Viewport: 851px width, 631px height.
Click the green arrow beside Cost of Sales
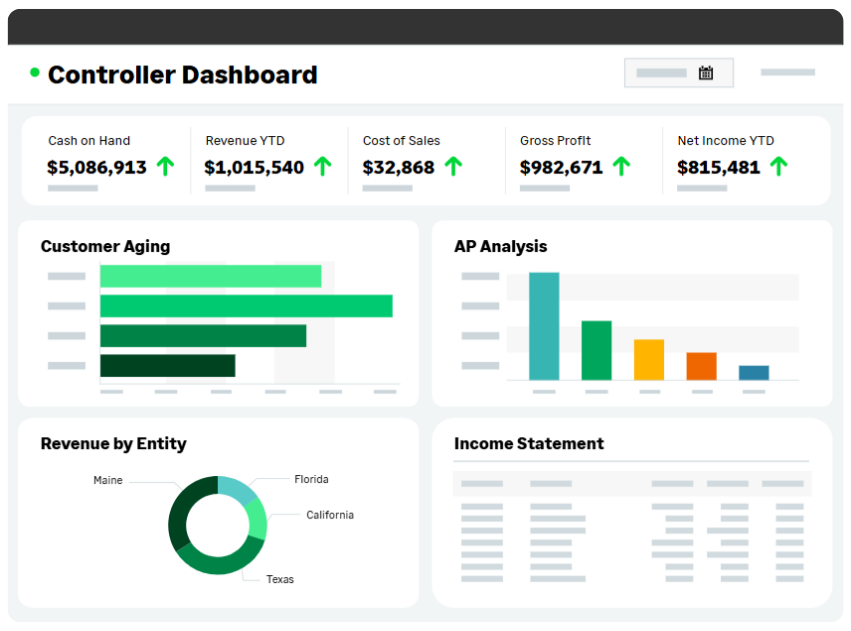(453, 167)
